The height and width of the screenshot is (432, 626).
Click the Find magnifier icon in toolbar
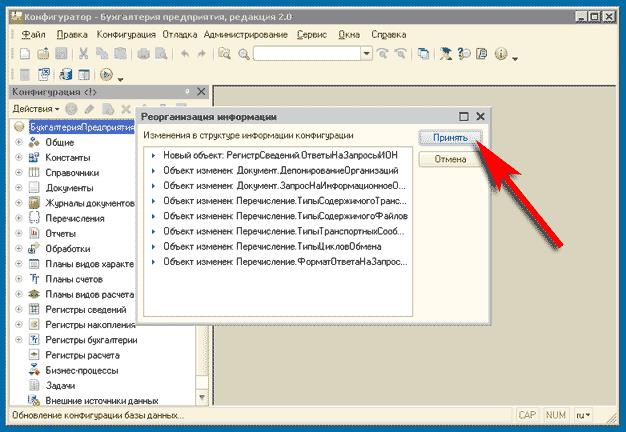(241, 54)
